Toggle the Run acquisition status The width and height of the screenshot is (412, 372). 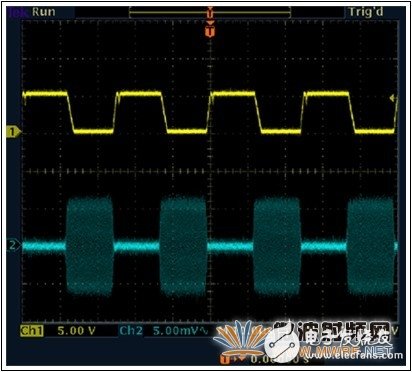pyautogui.click(x=43, y=12)
